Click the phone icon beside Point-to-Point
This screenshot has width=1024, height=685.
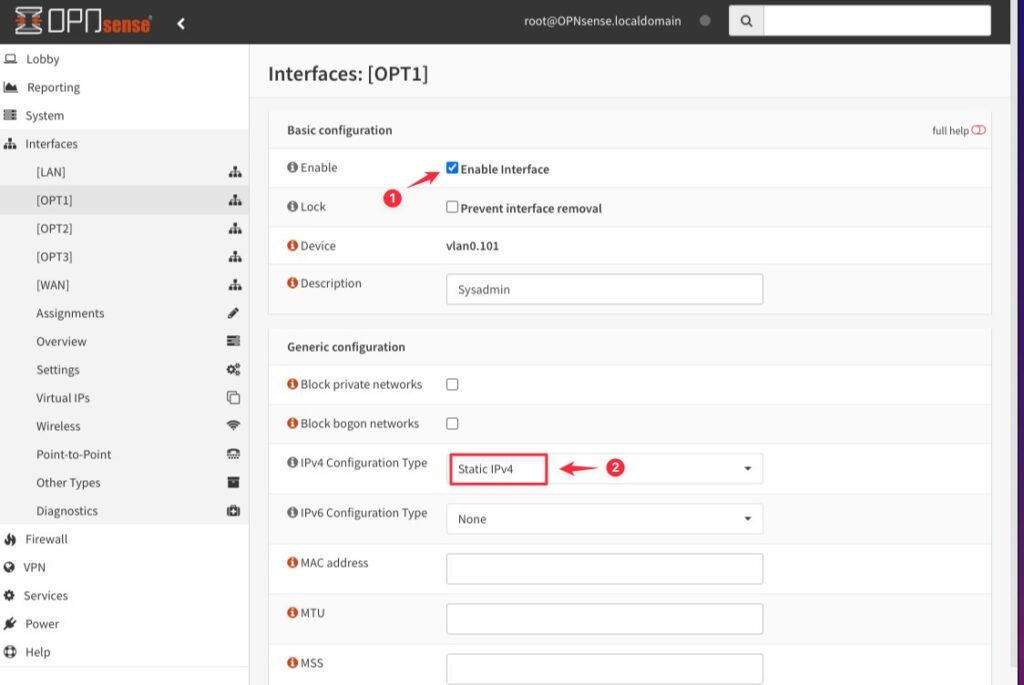point(233,454)
